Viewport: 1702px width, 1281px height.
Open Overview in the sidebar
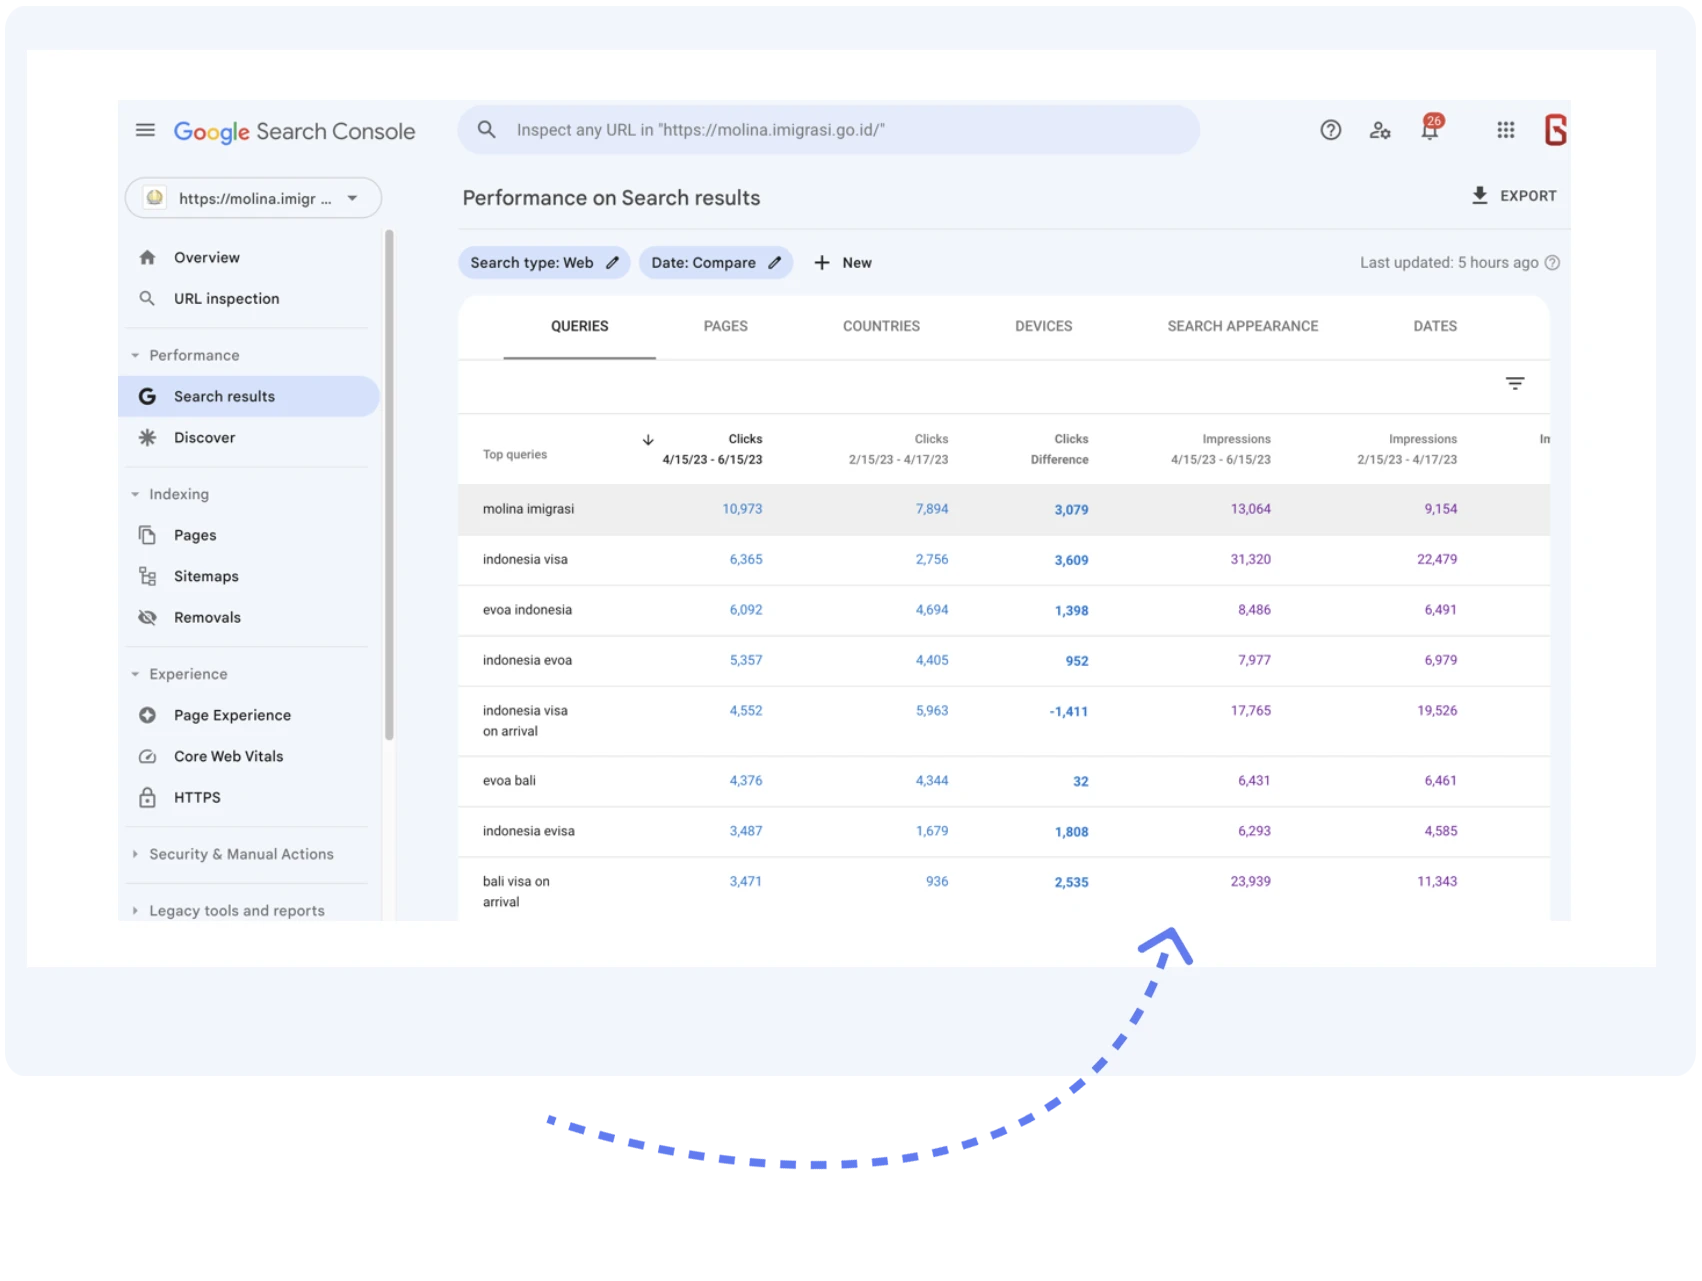[x=207, y=257]
